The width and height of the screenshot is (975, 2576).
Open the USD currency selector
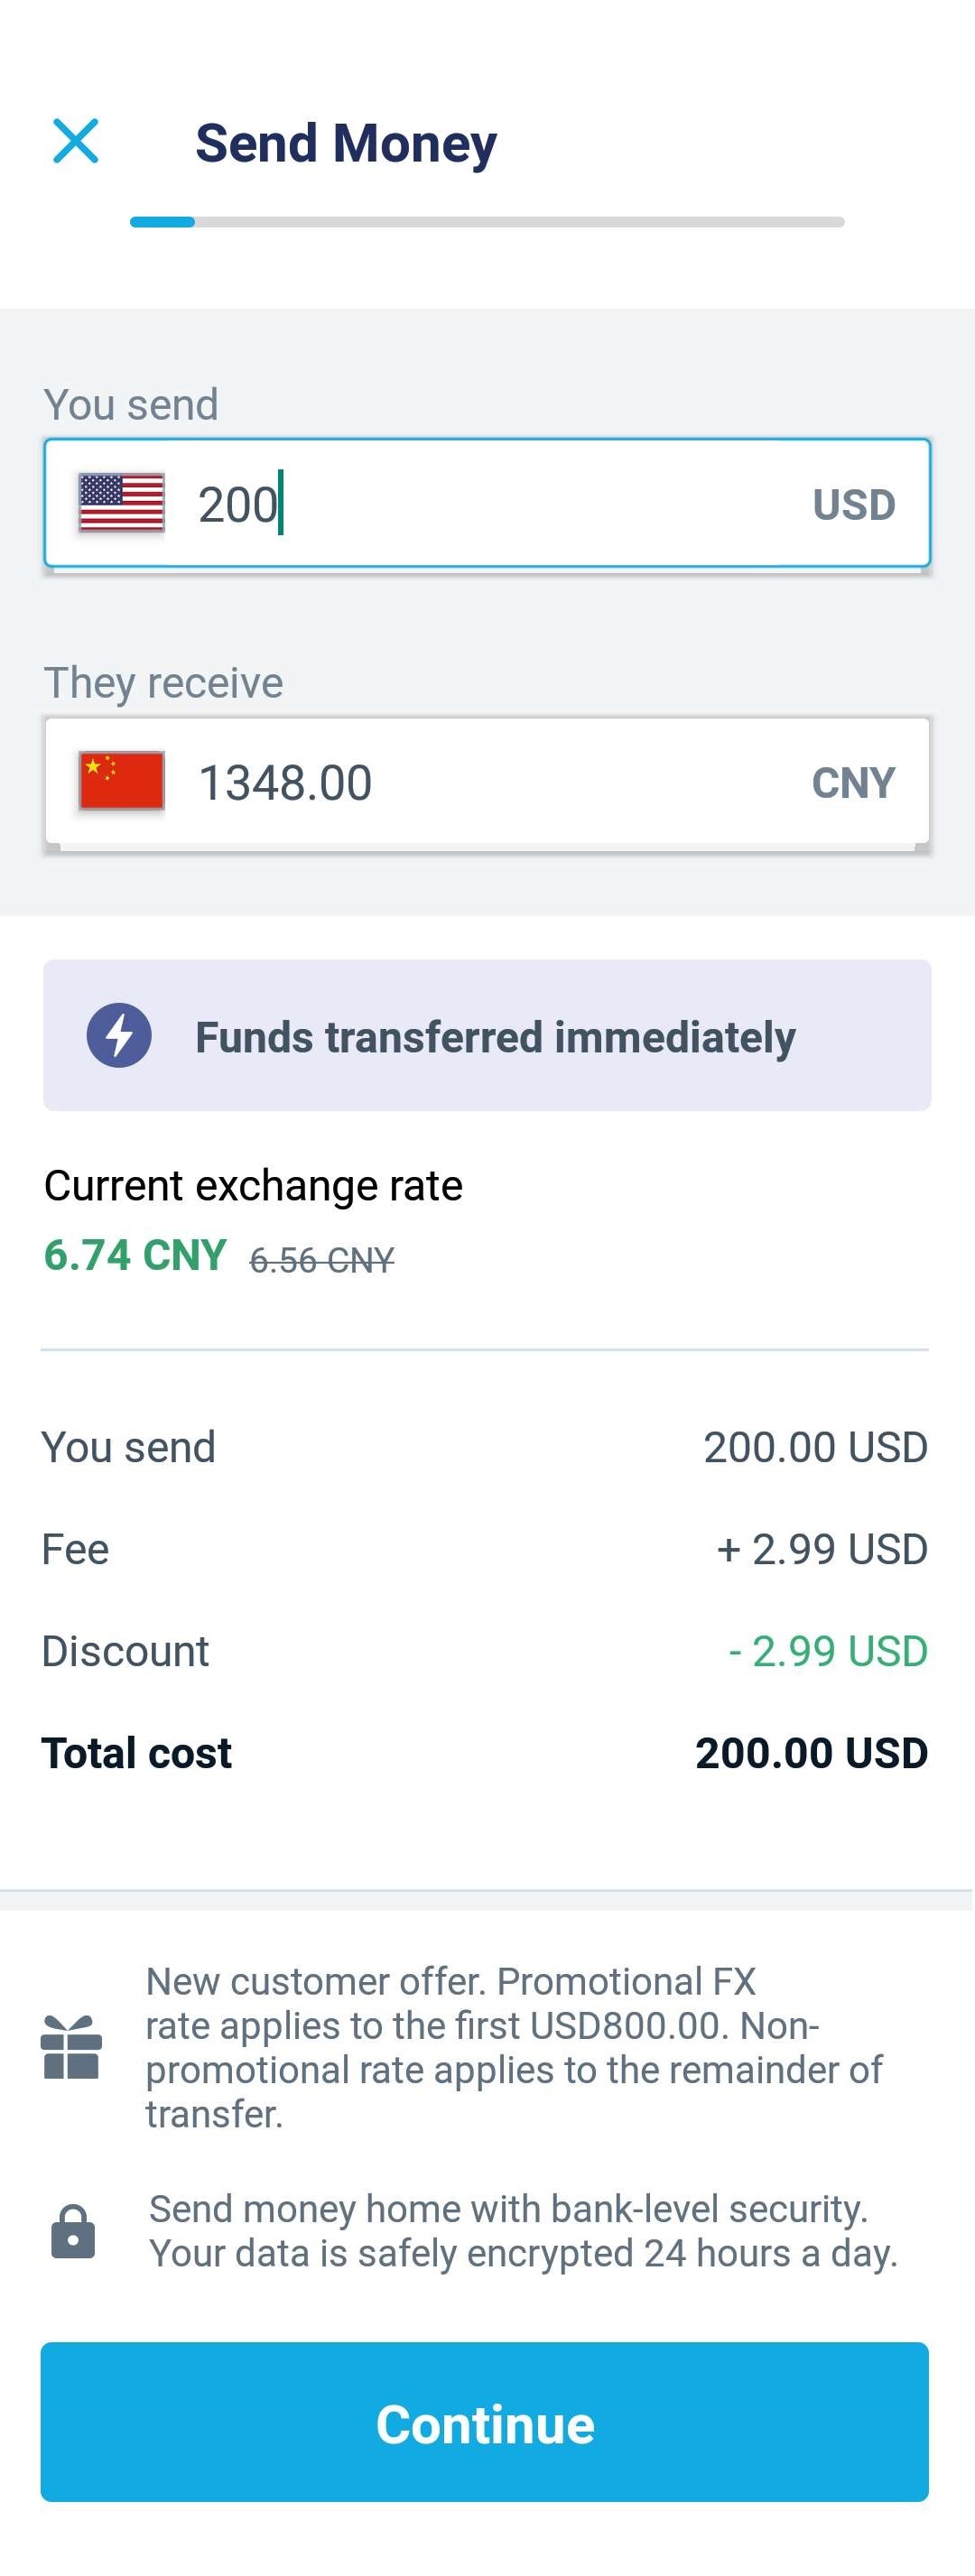pos(853,504)
